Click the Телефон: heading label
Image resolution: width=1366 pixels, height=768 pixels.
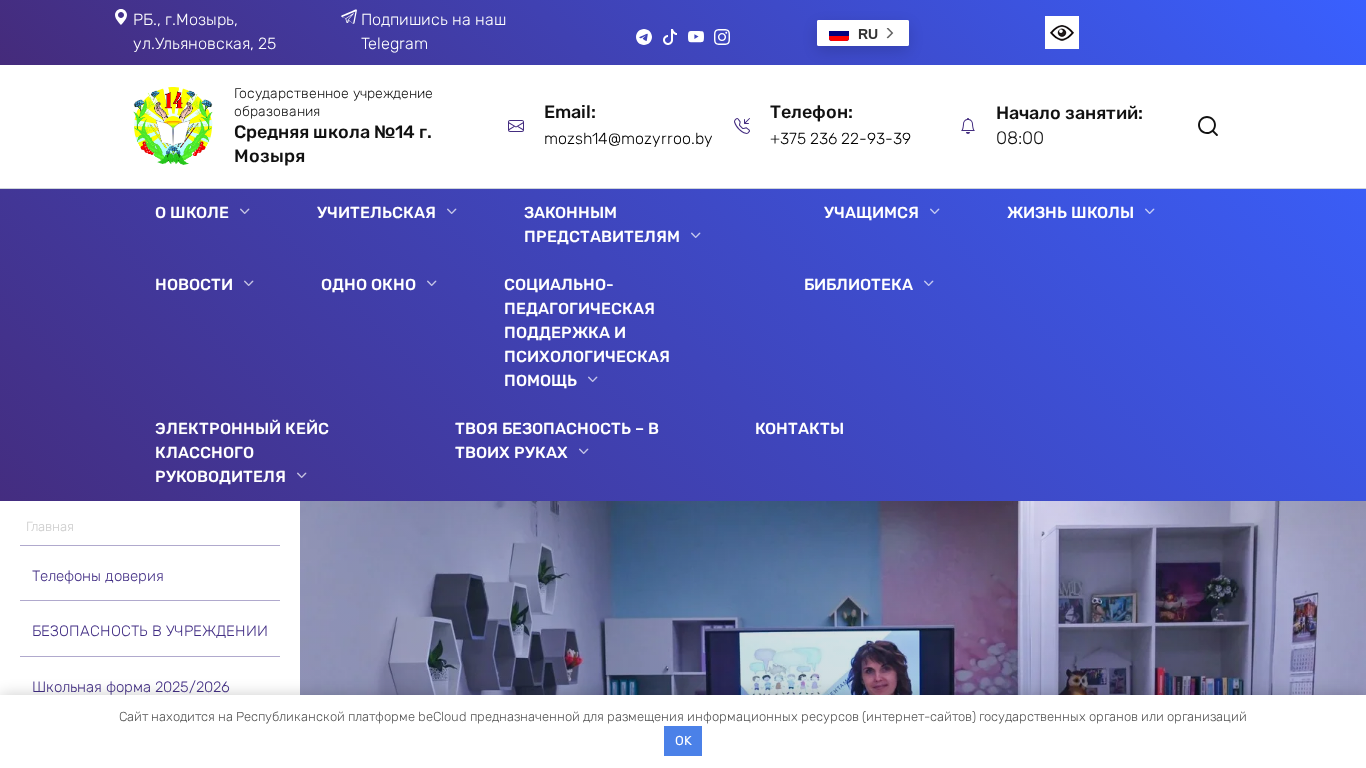click(x=811, y=112)
